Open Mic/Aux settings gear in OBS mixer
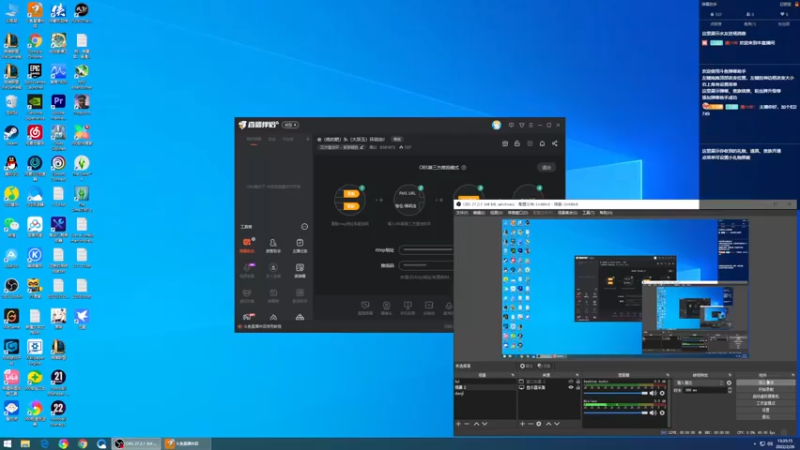This screenshot has width=800, height=450. 662,413
